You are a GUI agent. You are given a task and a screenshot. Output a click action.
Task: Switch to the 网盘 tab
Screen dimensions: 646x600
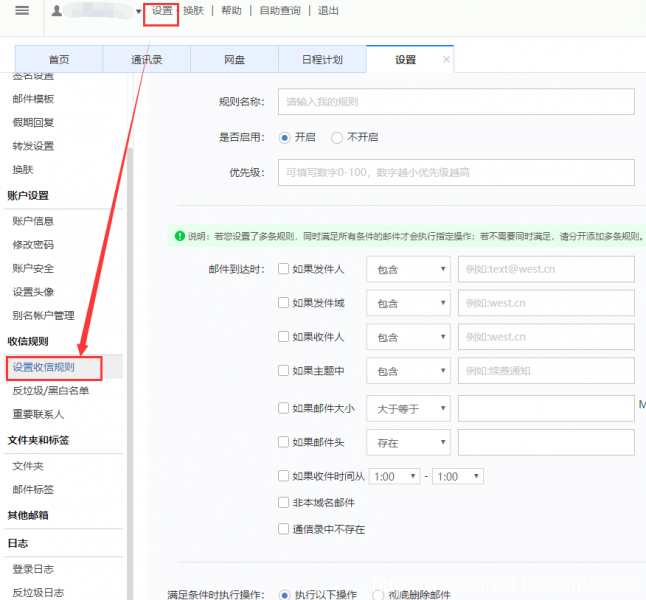pos(234,59)
